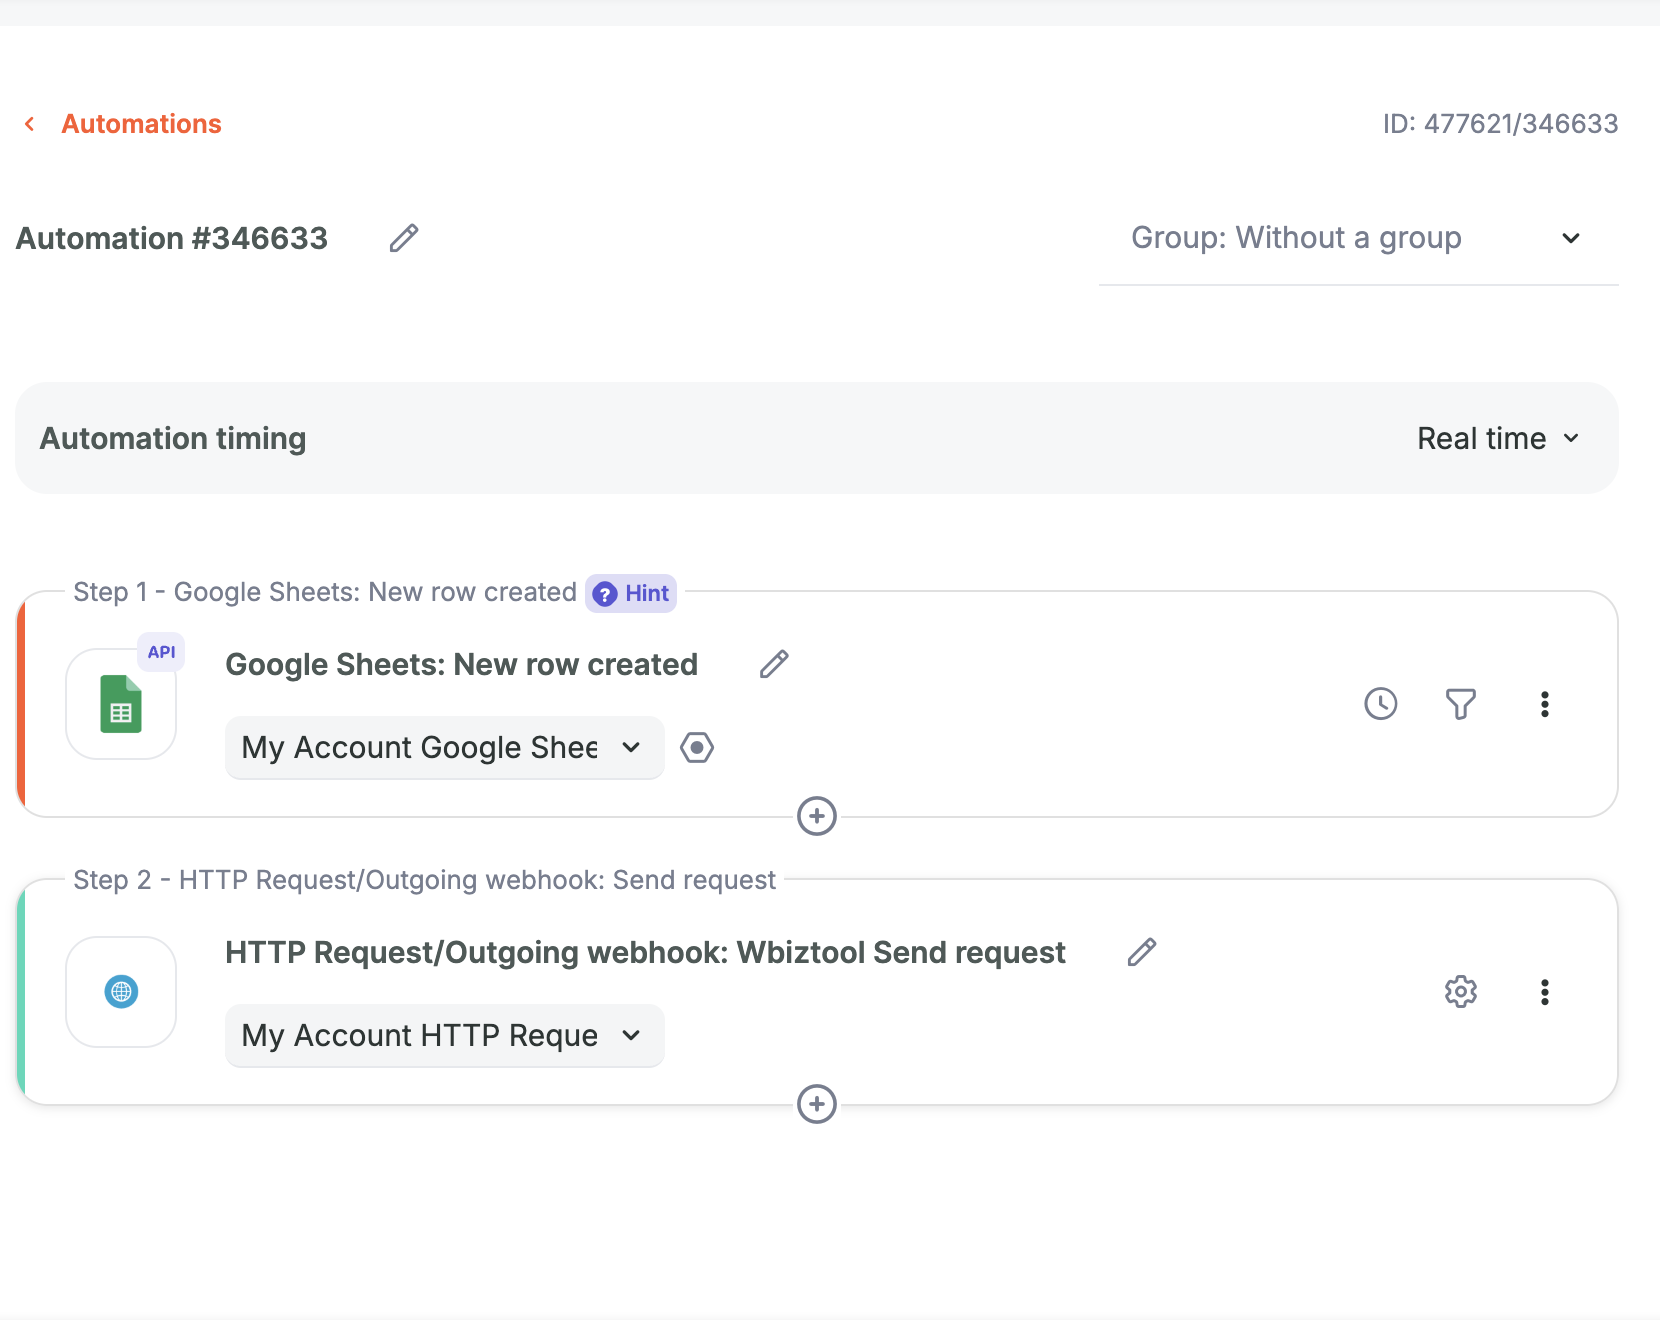The width and height of the screenshot is (1660, 1320).
Task: Click the Hint badge on Step 1
Action: 631,593
